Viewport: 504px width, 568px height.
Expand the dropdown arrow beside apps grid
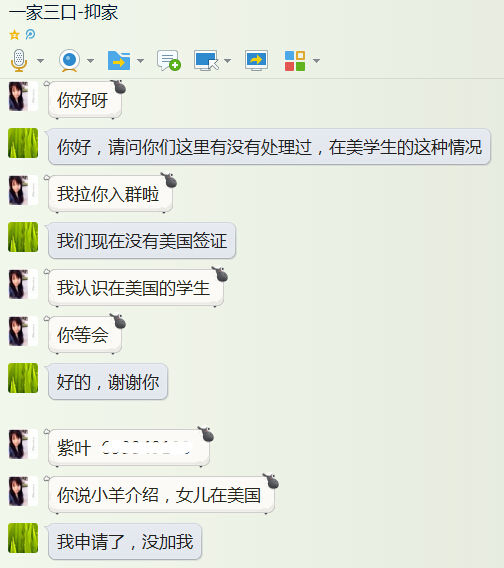click(316, 60)
